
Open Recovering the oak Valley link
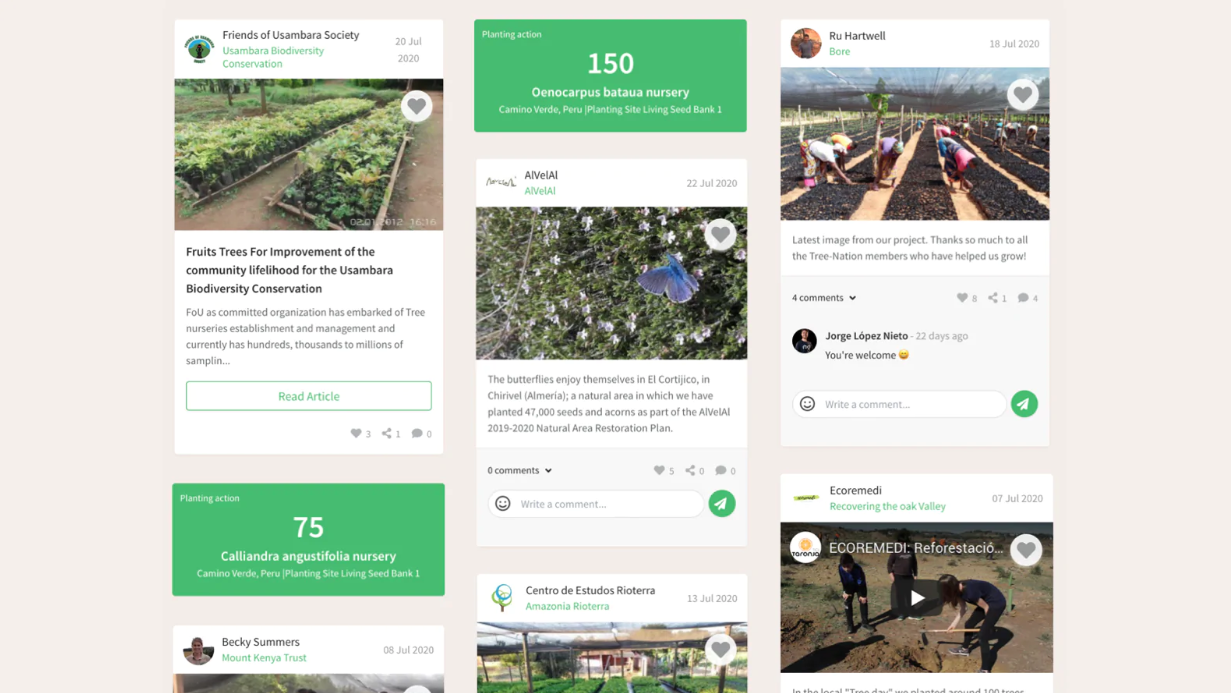tap(887, 506)
